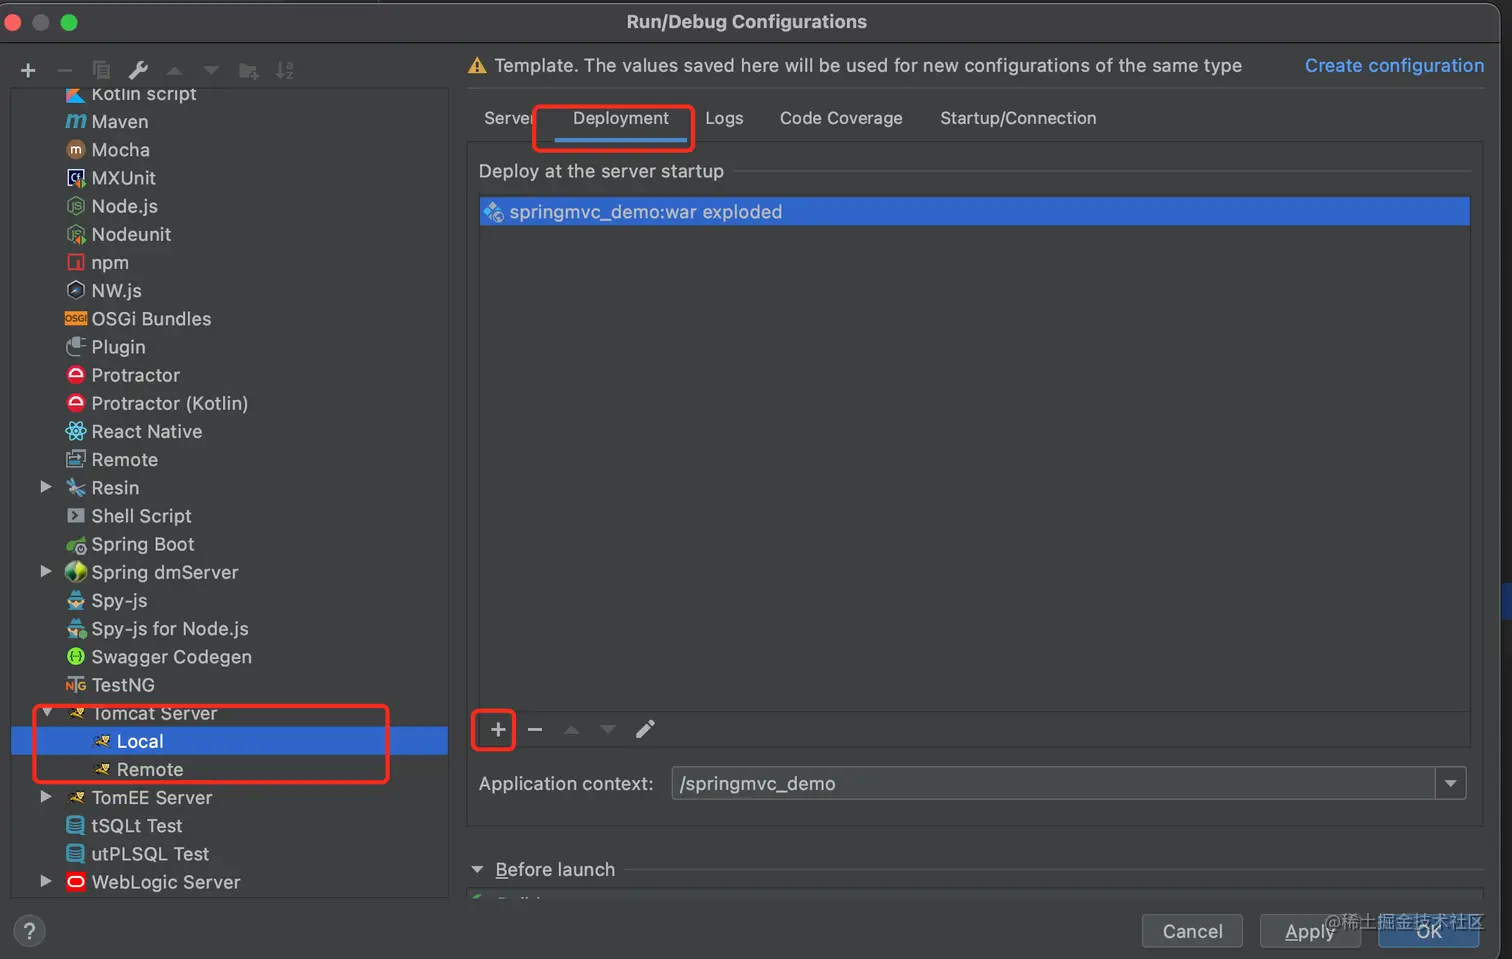
Task: Click the Sort Configurations alphabetically icon
Action: click(x=285, y=70)
